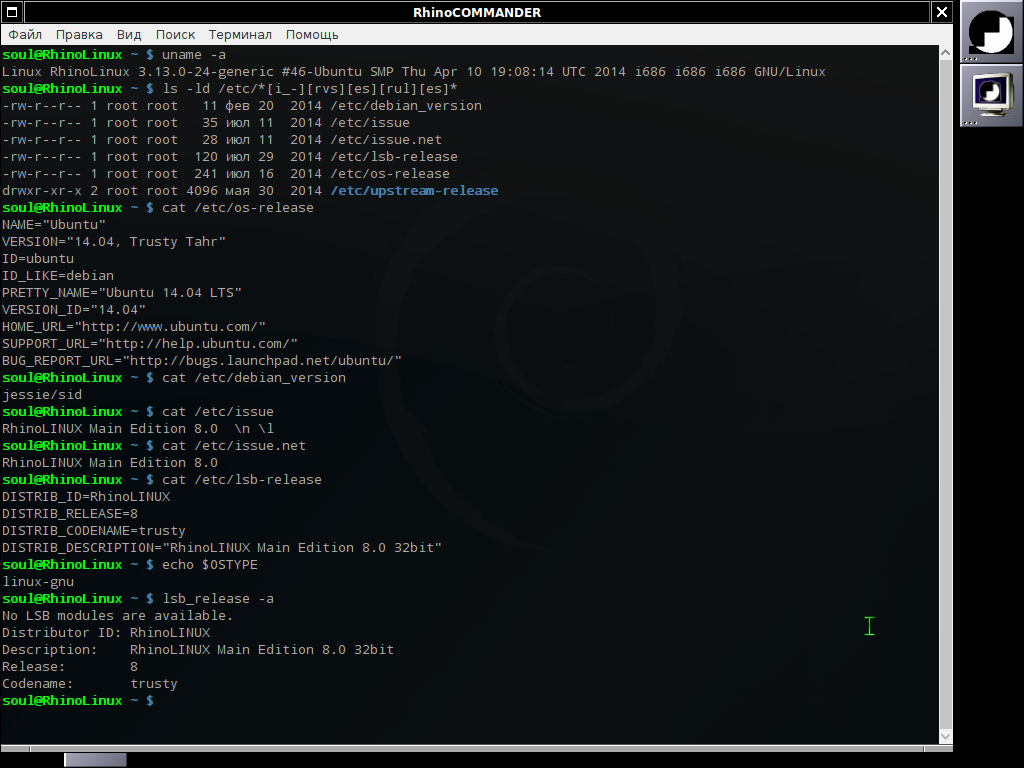The width and height of the screenshot is (1024, 768).
Task: Open the window menu icon in RhinoCOMMANDER title bar
Action: click(12, 12)
